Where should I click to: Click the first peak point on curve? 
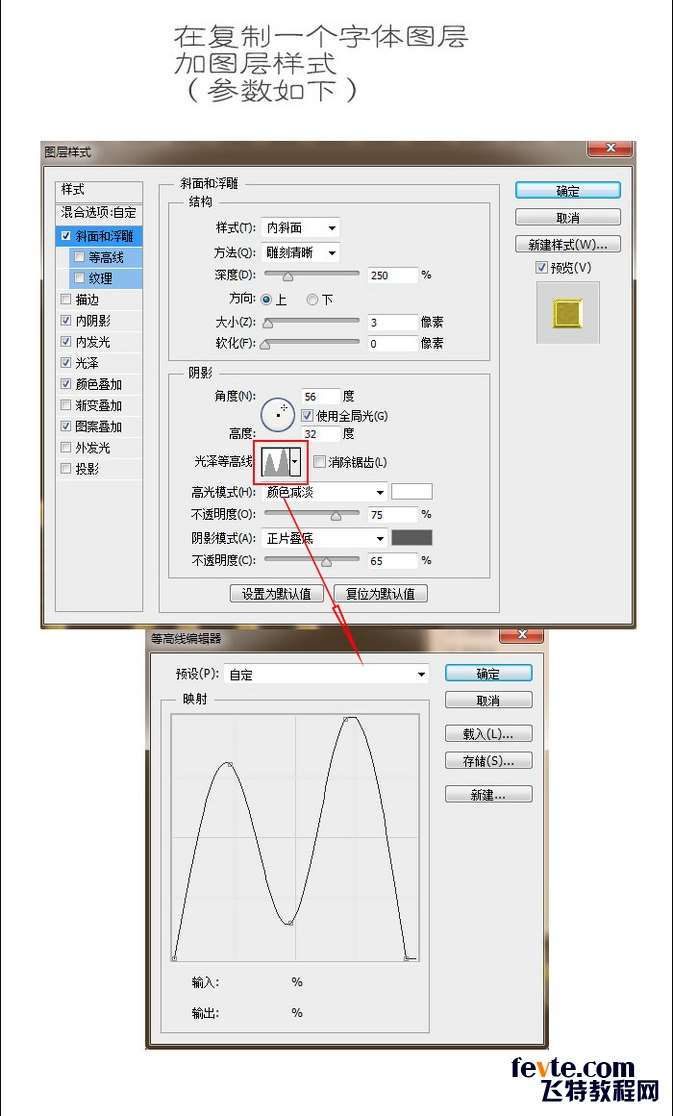pos(228,764)
